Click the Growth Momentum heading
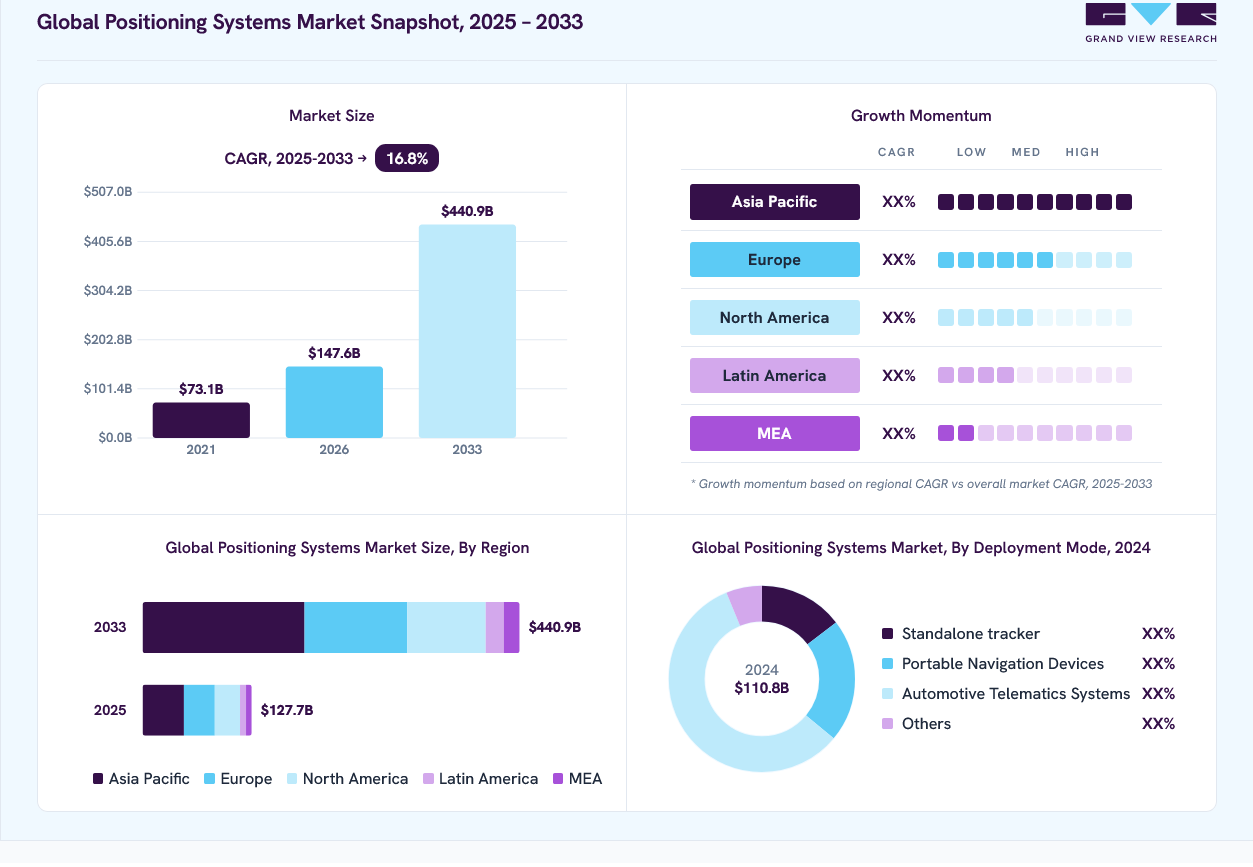This screenshot has width=1253, height=867. coord(921,116)
